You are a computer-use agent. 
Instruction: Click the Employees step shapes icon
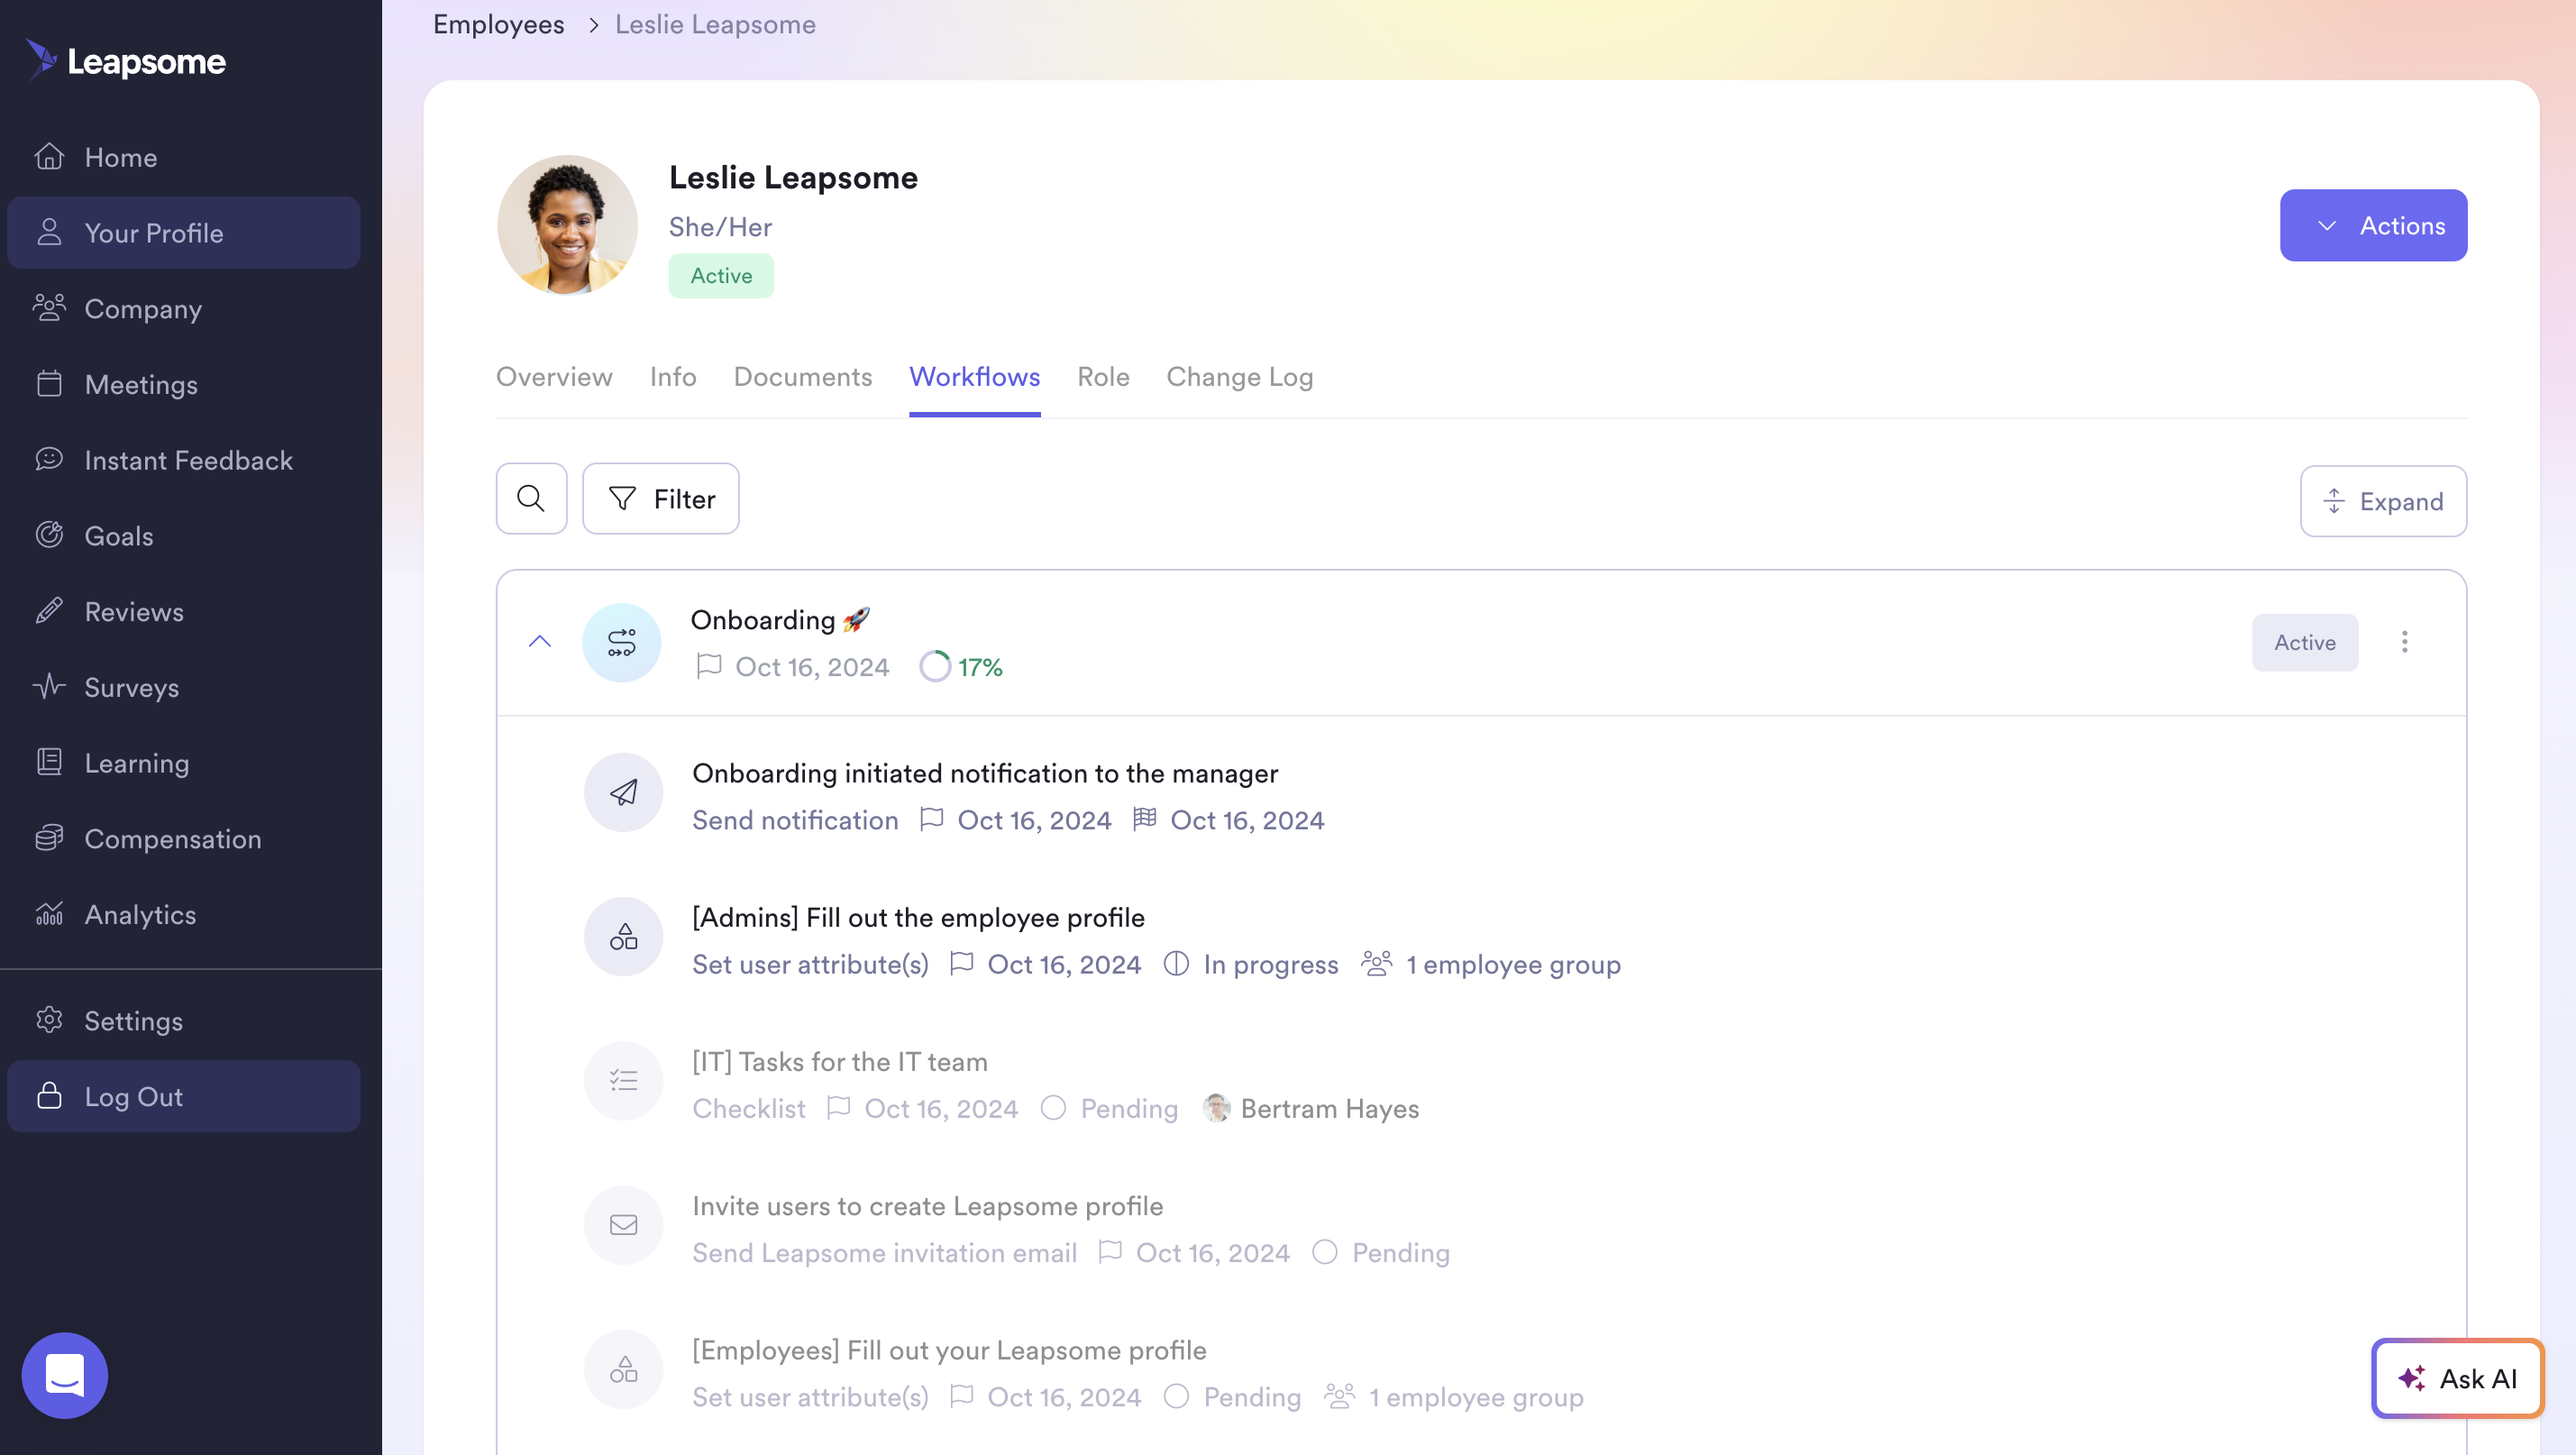tap(624, 1369)
